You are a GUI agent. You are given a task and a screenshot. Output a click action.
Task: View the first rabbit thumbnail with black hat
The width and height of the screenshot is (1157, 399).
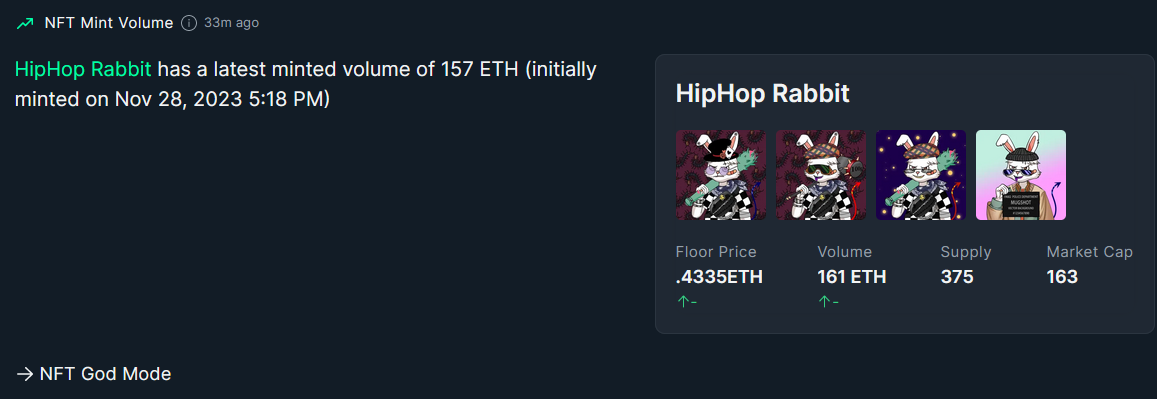pyautogui.click(x=721, y=175)
